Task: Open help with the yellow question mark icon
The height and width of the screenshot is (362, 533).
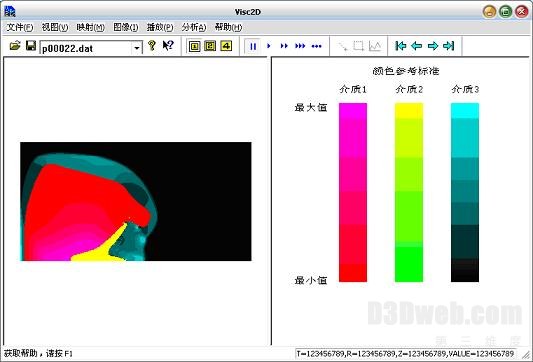Action: [x=152, y=46]
